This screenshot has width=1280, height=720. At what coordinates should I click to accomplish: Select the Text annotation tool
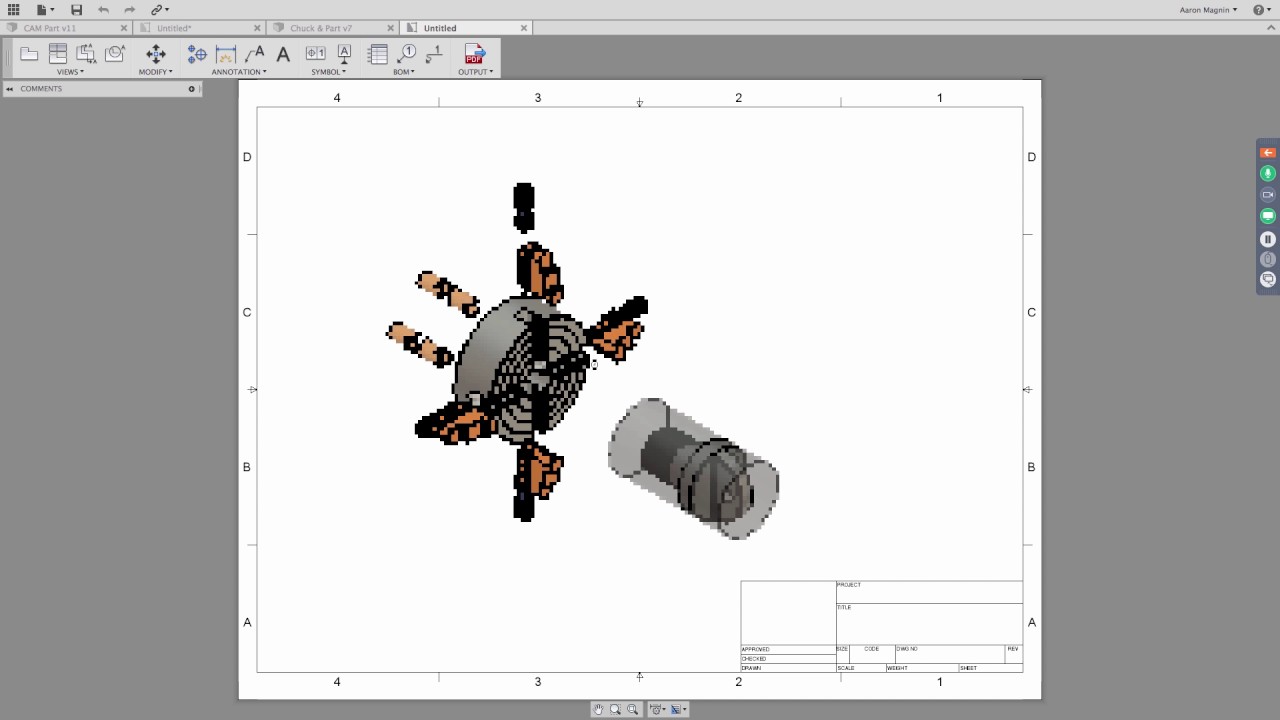point(283,54)
